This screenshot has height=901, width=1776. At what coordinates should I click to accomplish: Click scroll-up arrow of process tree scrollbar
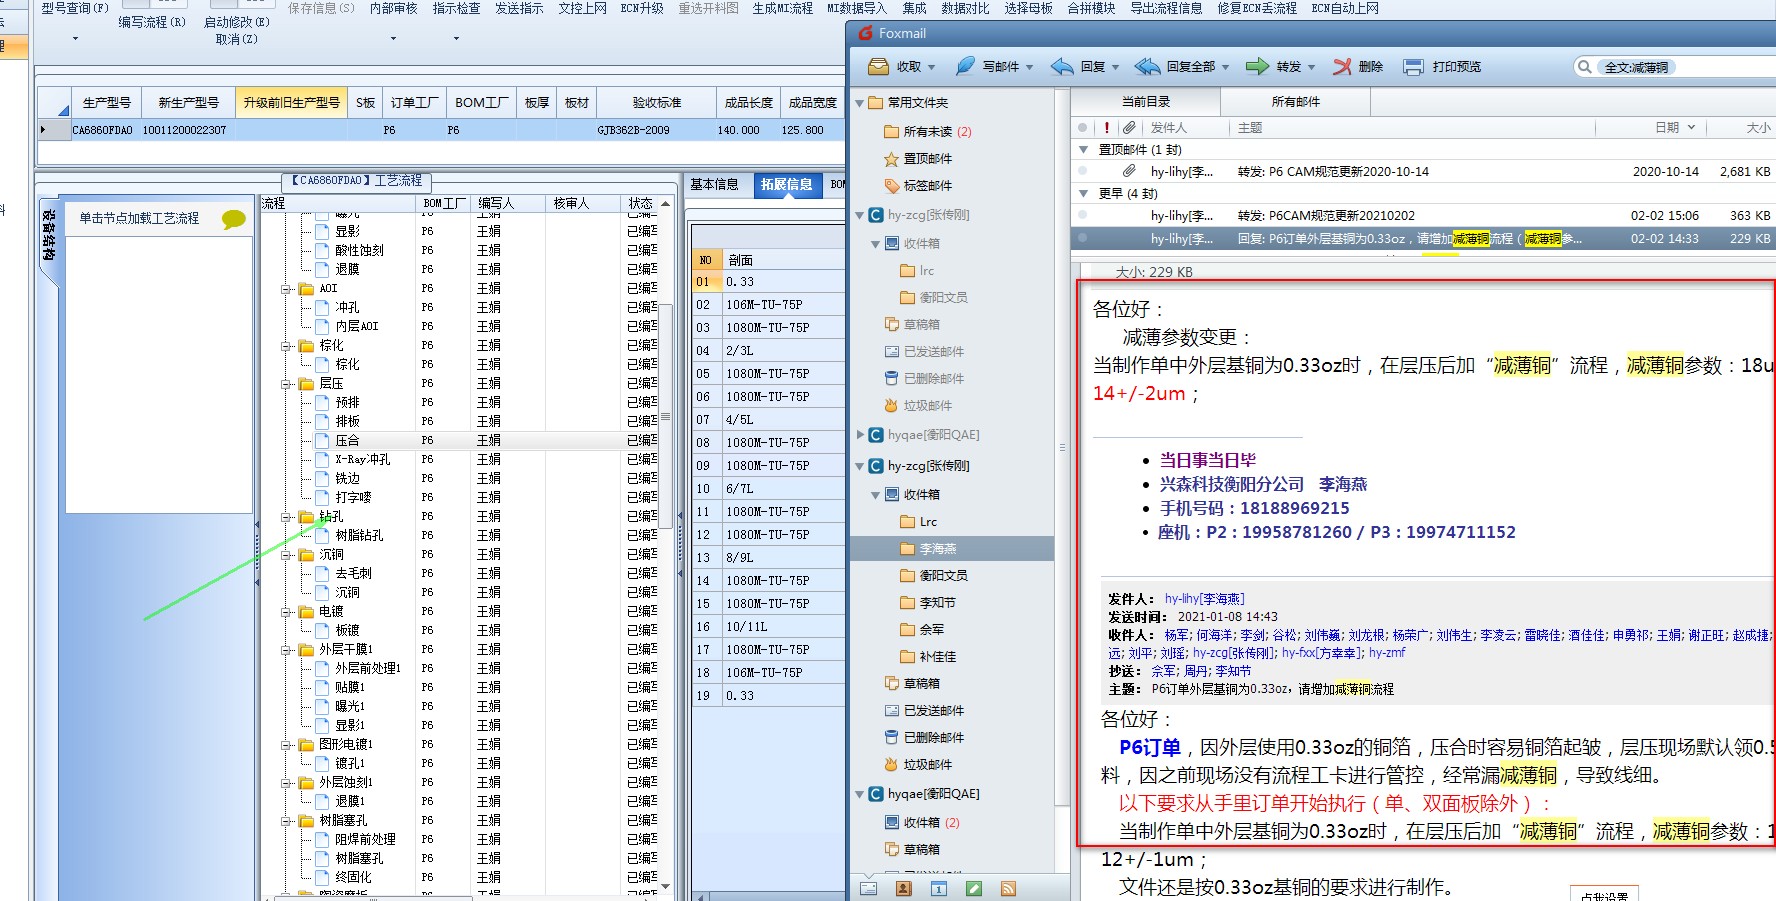point(666,204)
